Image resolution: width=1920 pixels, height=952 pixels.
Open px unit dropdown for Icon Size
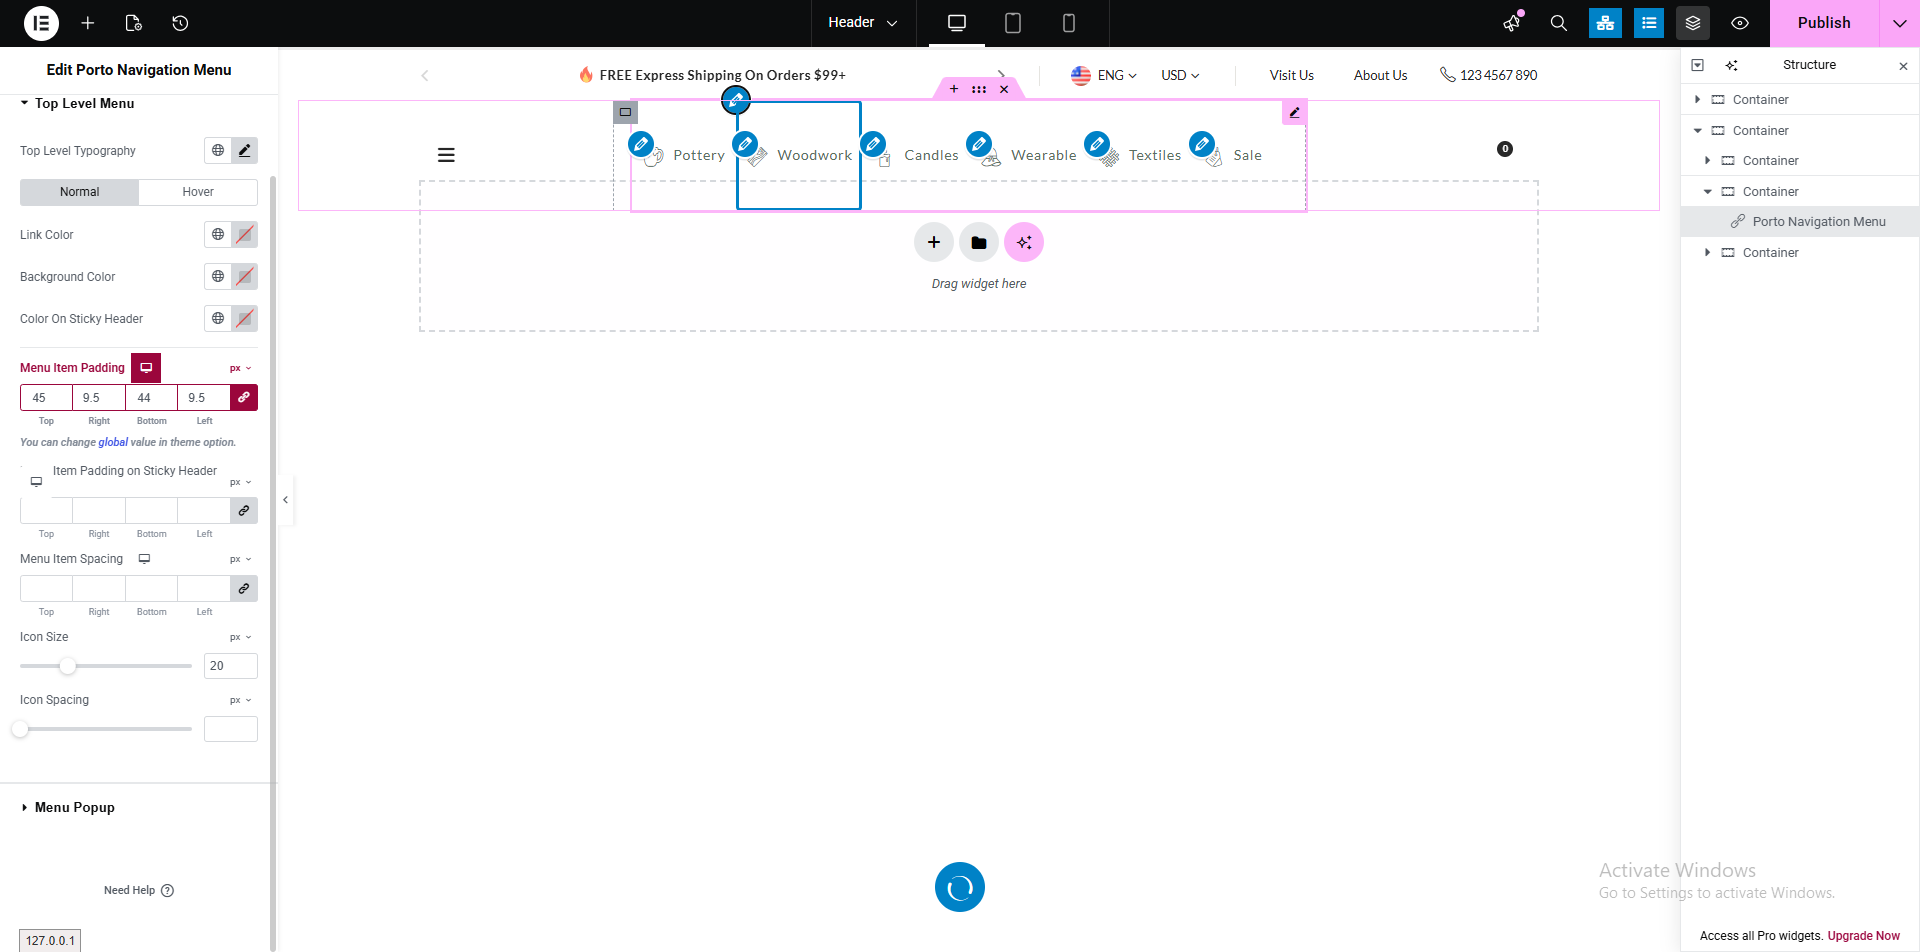(x=241, y=637)
